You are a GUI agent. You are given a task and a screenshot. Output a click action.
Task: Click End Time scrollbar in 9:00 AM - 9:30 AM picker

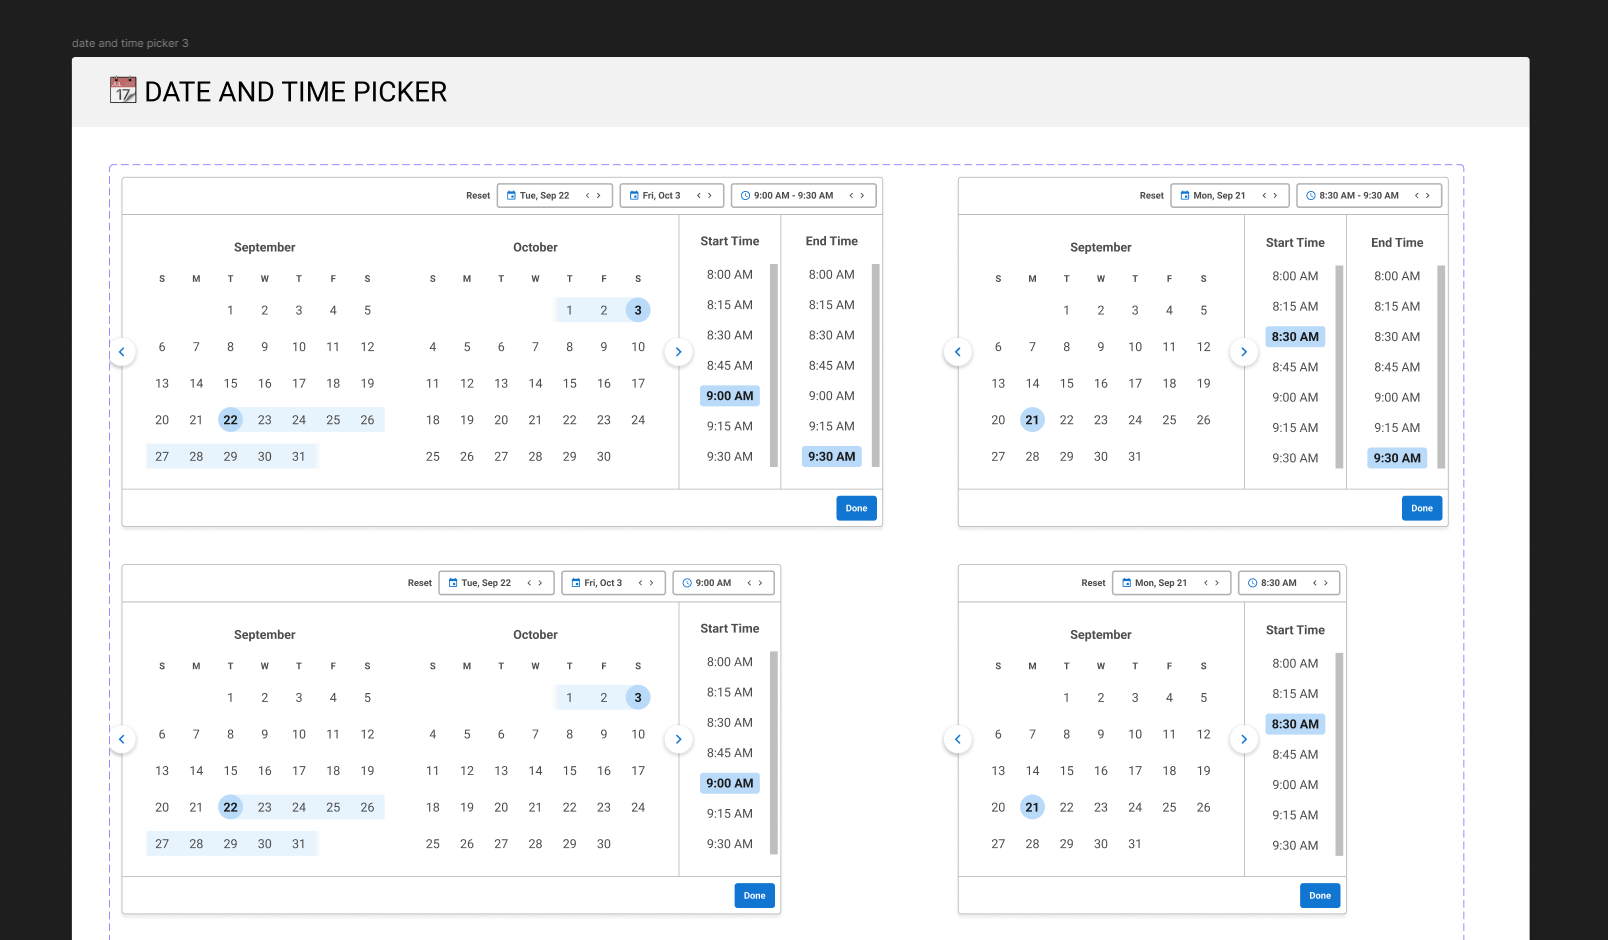(876, 365)
